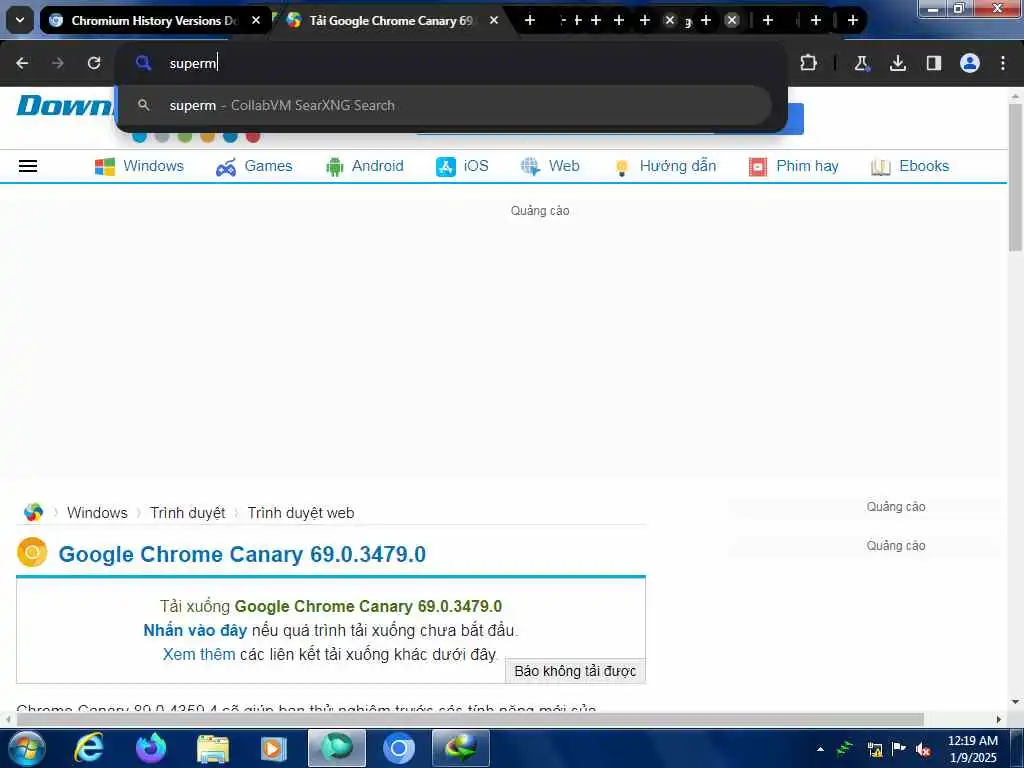Go back with the browser back arrow
Viewport: 1024px width, 768px height.
[x=22, y=63]
